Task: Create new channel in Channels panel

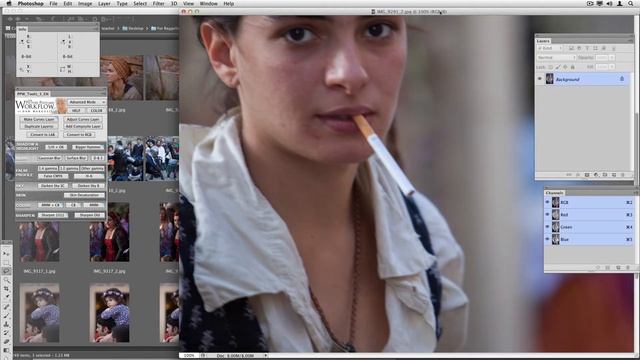Action: 618,268
